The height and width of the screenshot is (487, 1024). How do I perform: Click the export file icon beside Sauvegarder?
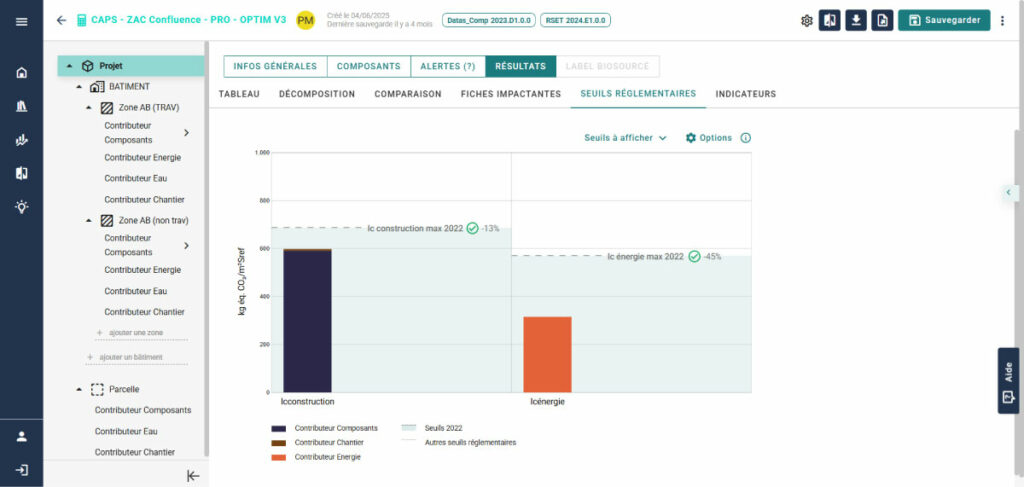coord(881,21)
